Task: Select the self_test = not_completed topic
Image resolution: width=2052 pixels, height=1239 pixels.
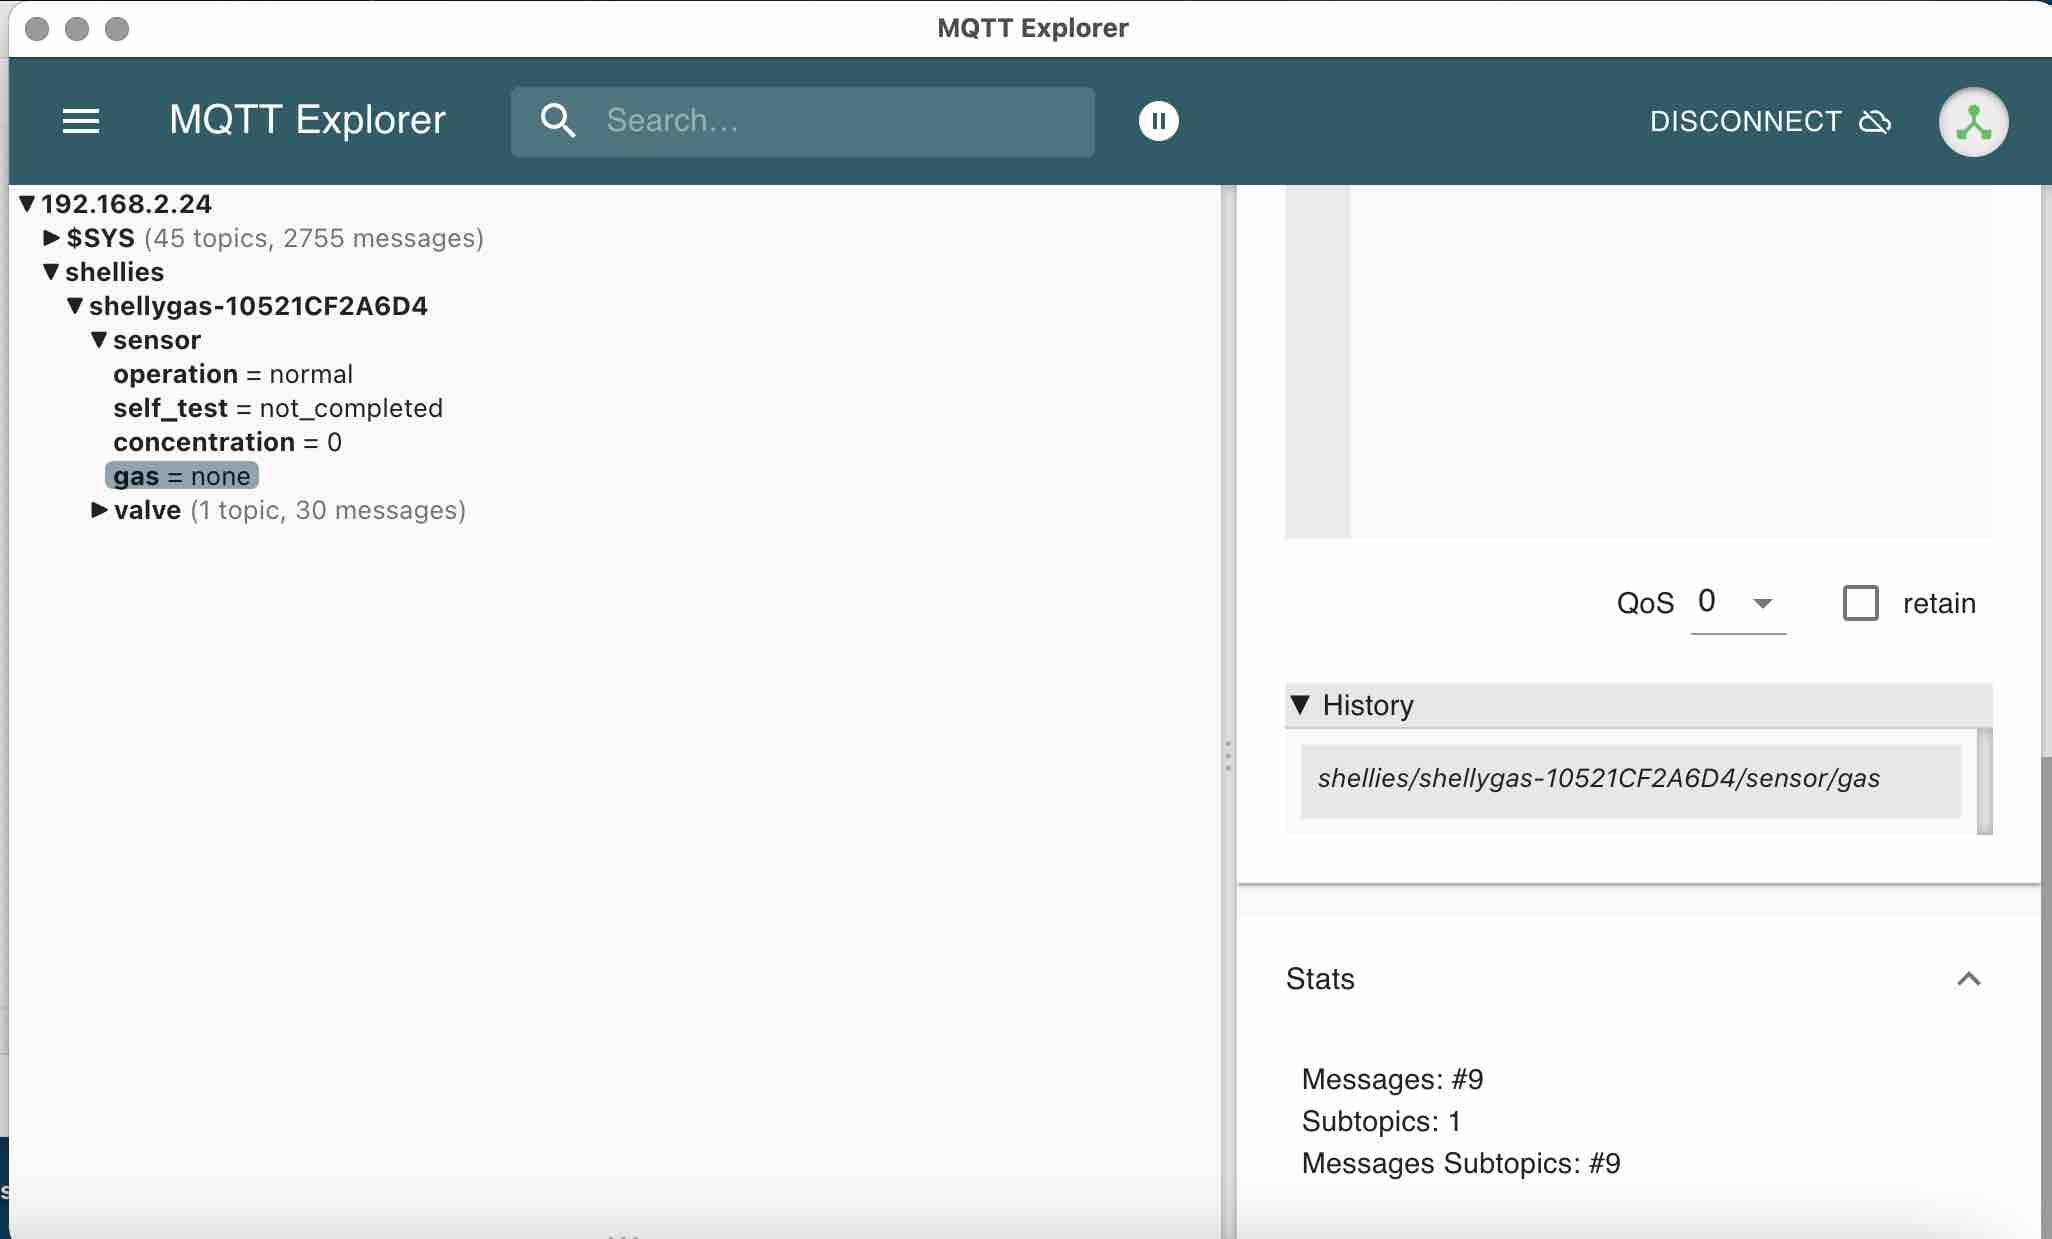Action: point(278,408)
